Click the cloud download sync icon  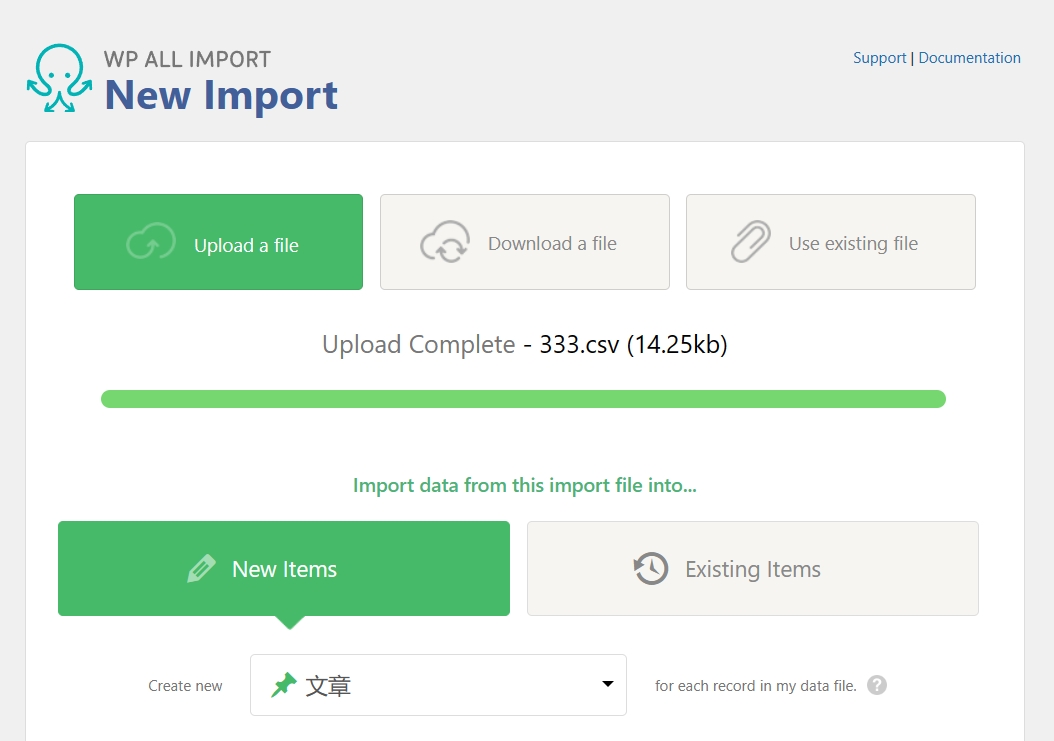coord(445,241)
